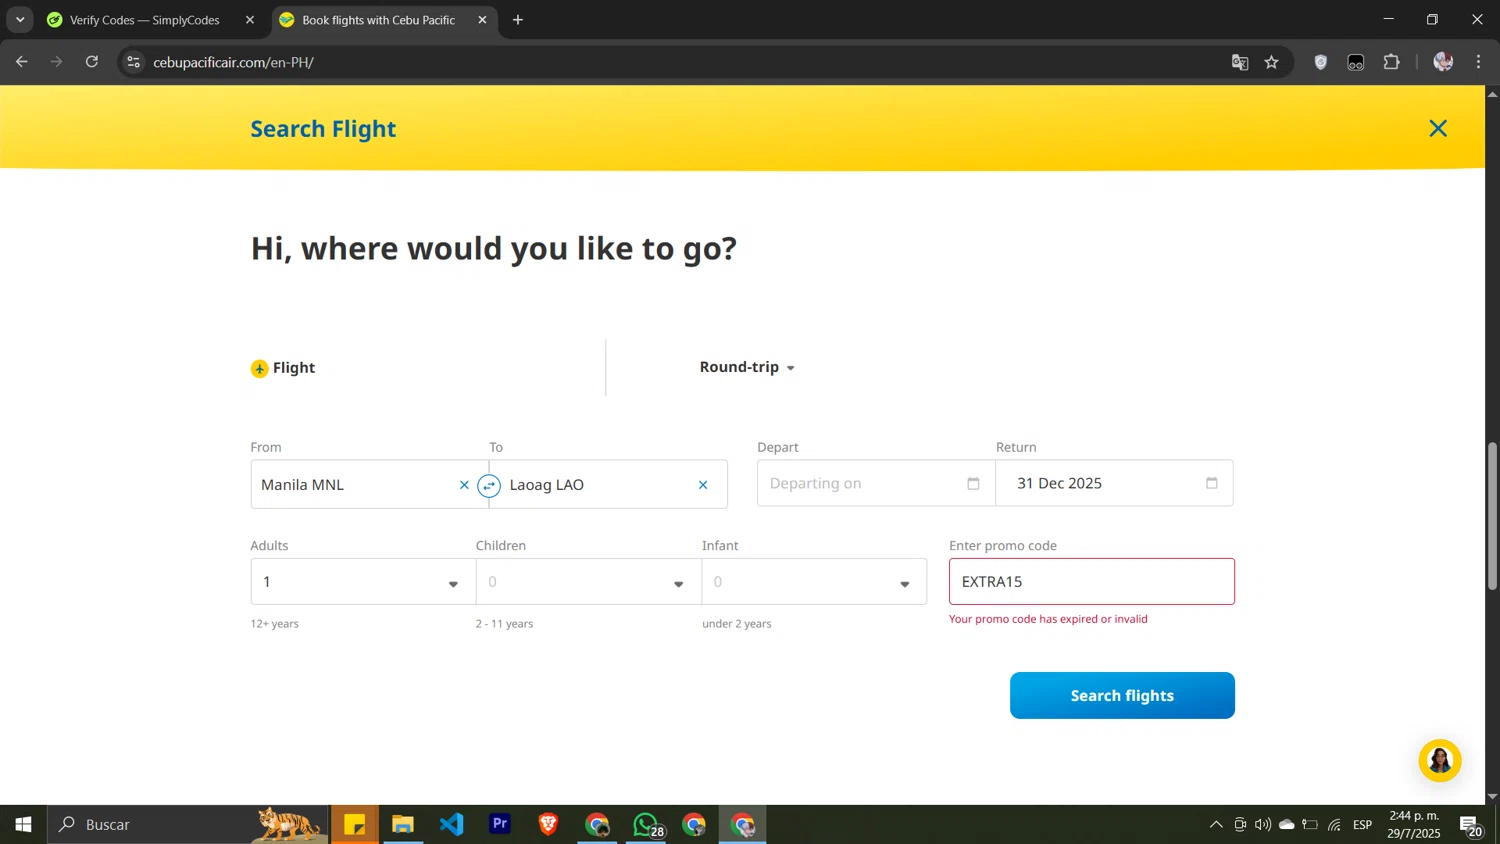Close the Verify Codes — SimplyCodes tab
This screenshot has width=1500, height=844.
(x=250, y=20)
